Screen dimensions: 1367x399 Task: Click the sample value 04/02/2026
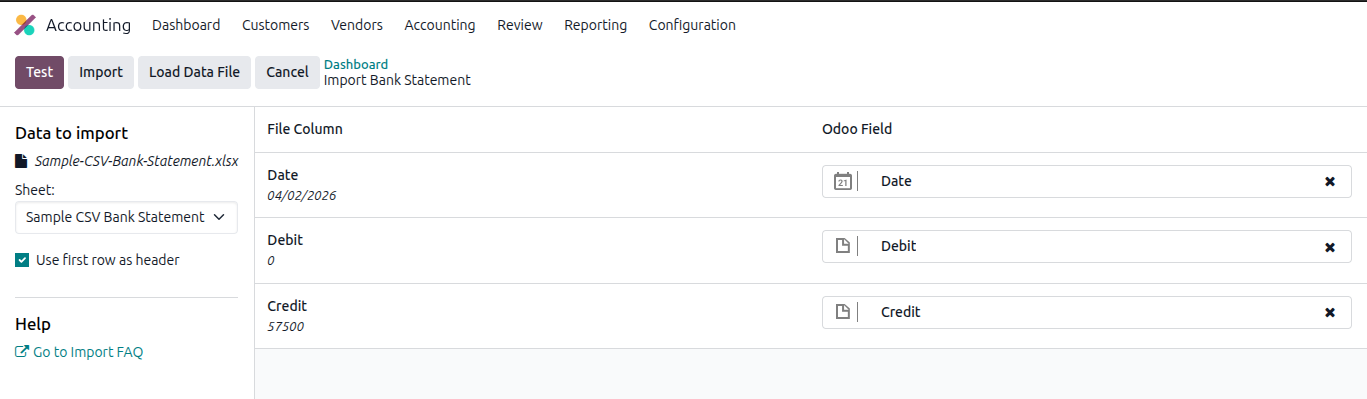click(302, 195)
